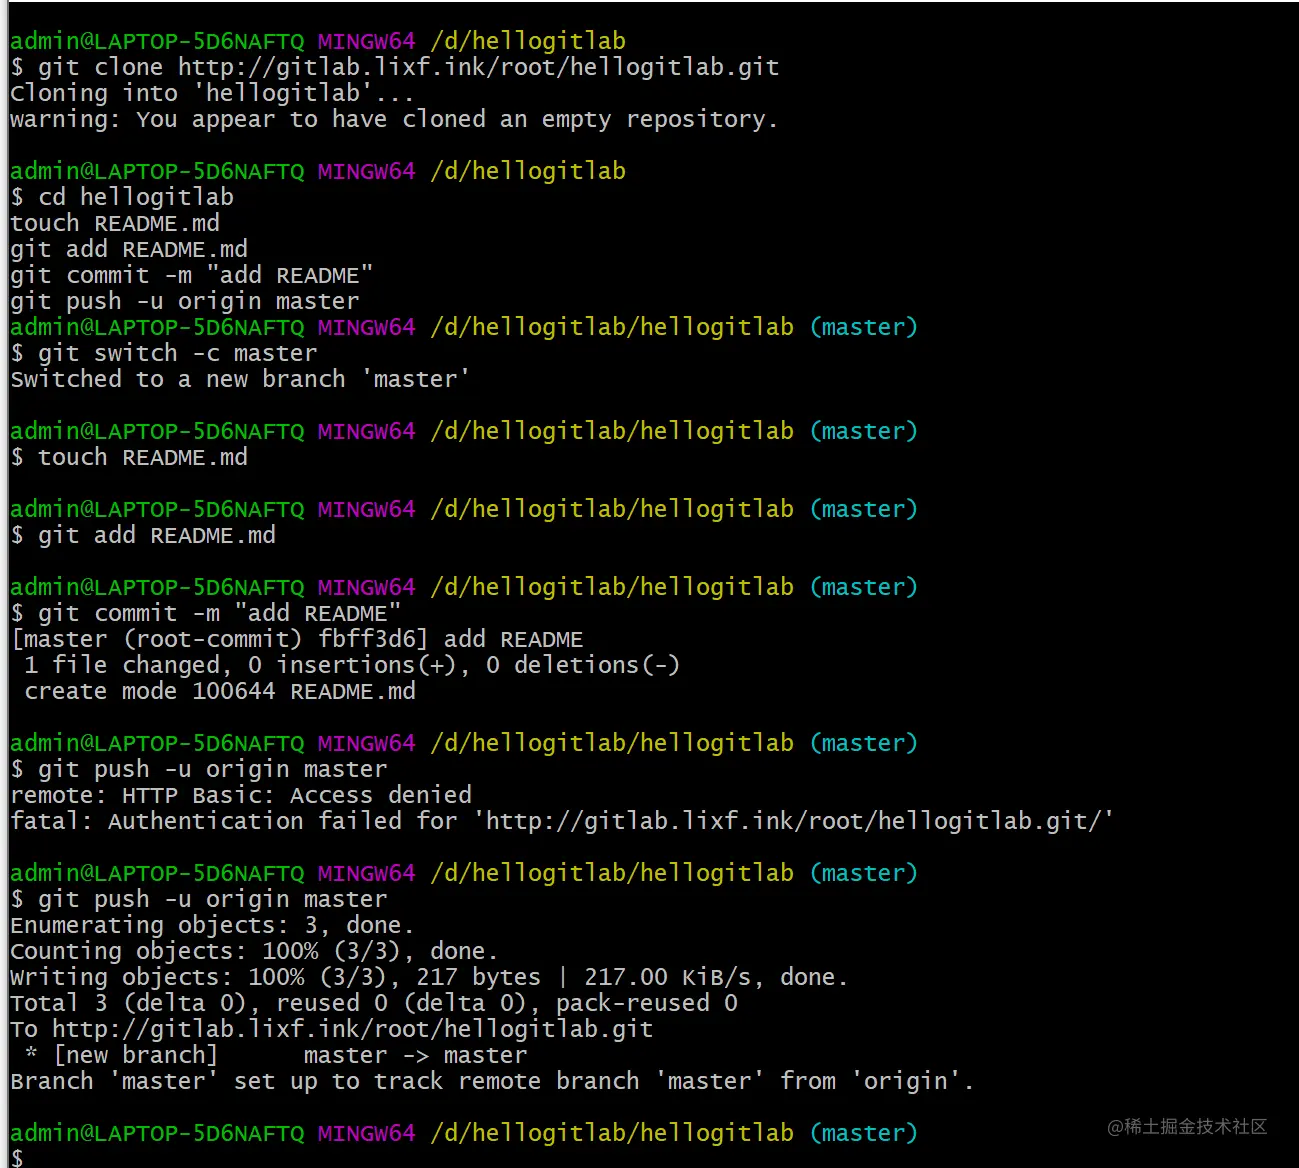The image size is (1299, 1168).
Task: Click the "[master (root-commit) fbff3d6] add README" line
Action: pyautogui.click(x=297, y=639)
